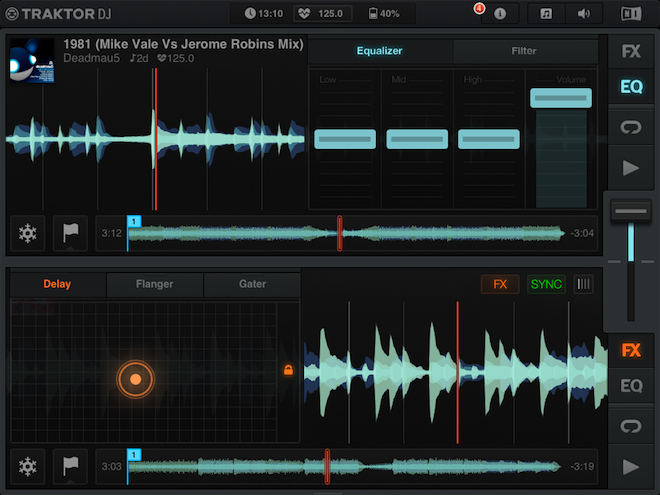The width and height of the screenshot is (660, 495).
Task: Click the Deadmau5 album artwork thumbnail
Action: pyautogui.click(x=32, y=61)
